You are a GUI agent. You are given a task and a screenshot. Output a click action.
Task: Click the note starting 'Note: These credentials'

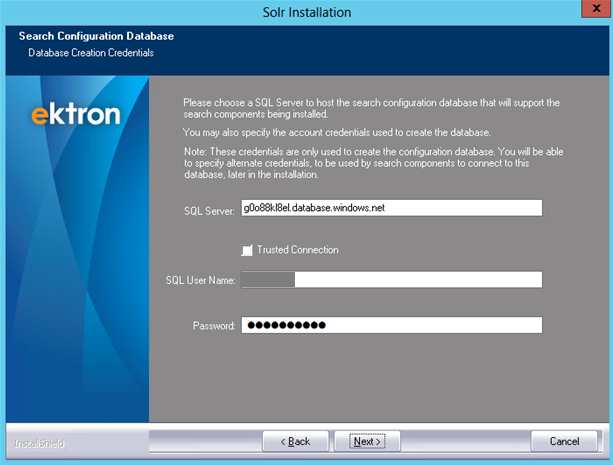coord(373,163)
